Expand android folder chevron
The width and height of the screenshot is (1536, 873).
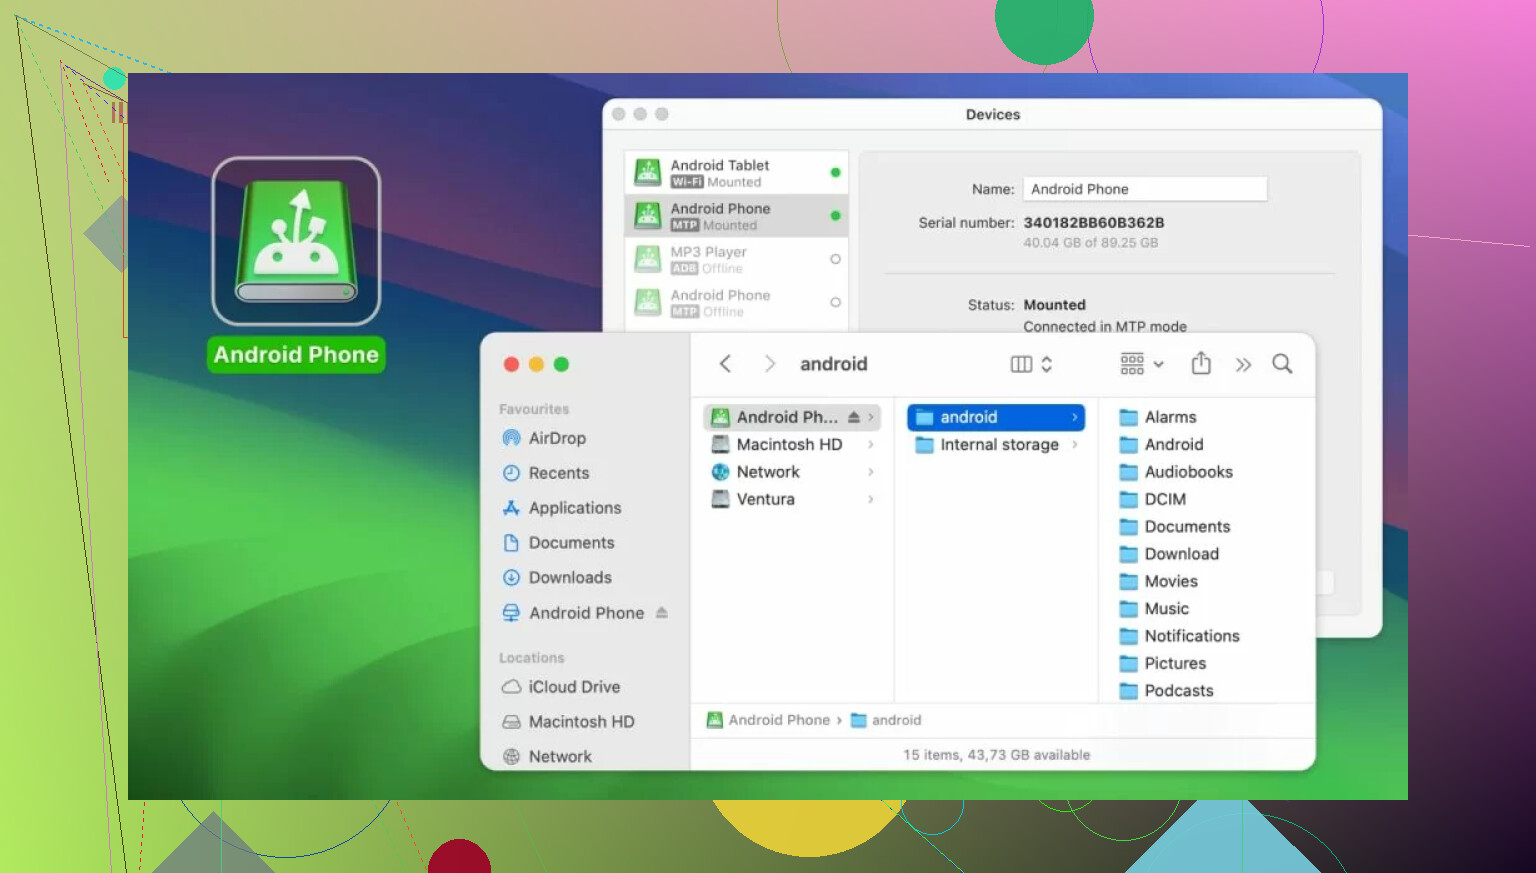pyautogui.click(x=1075, y=417)
